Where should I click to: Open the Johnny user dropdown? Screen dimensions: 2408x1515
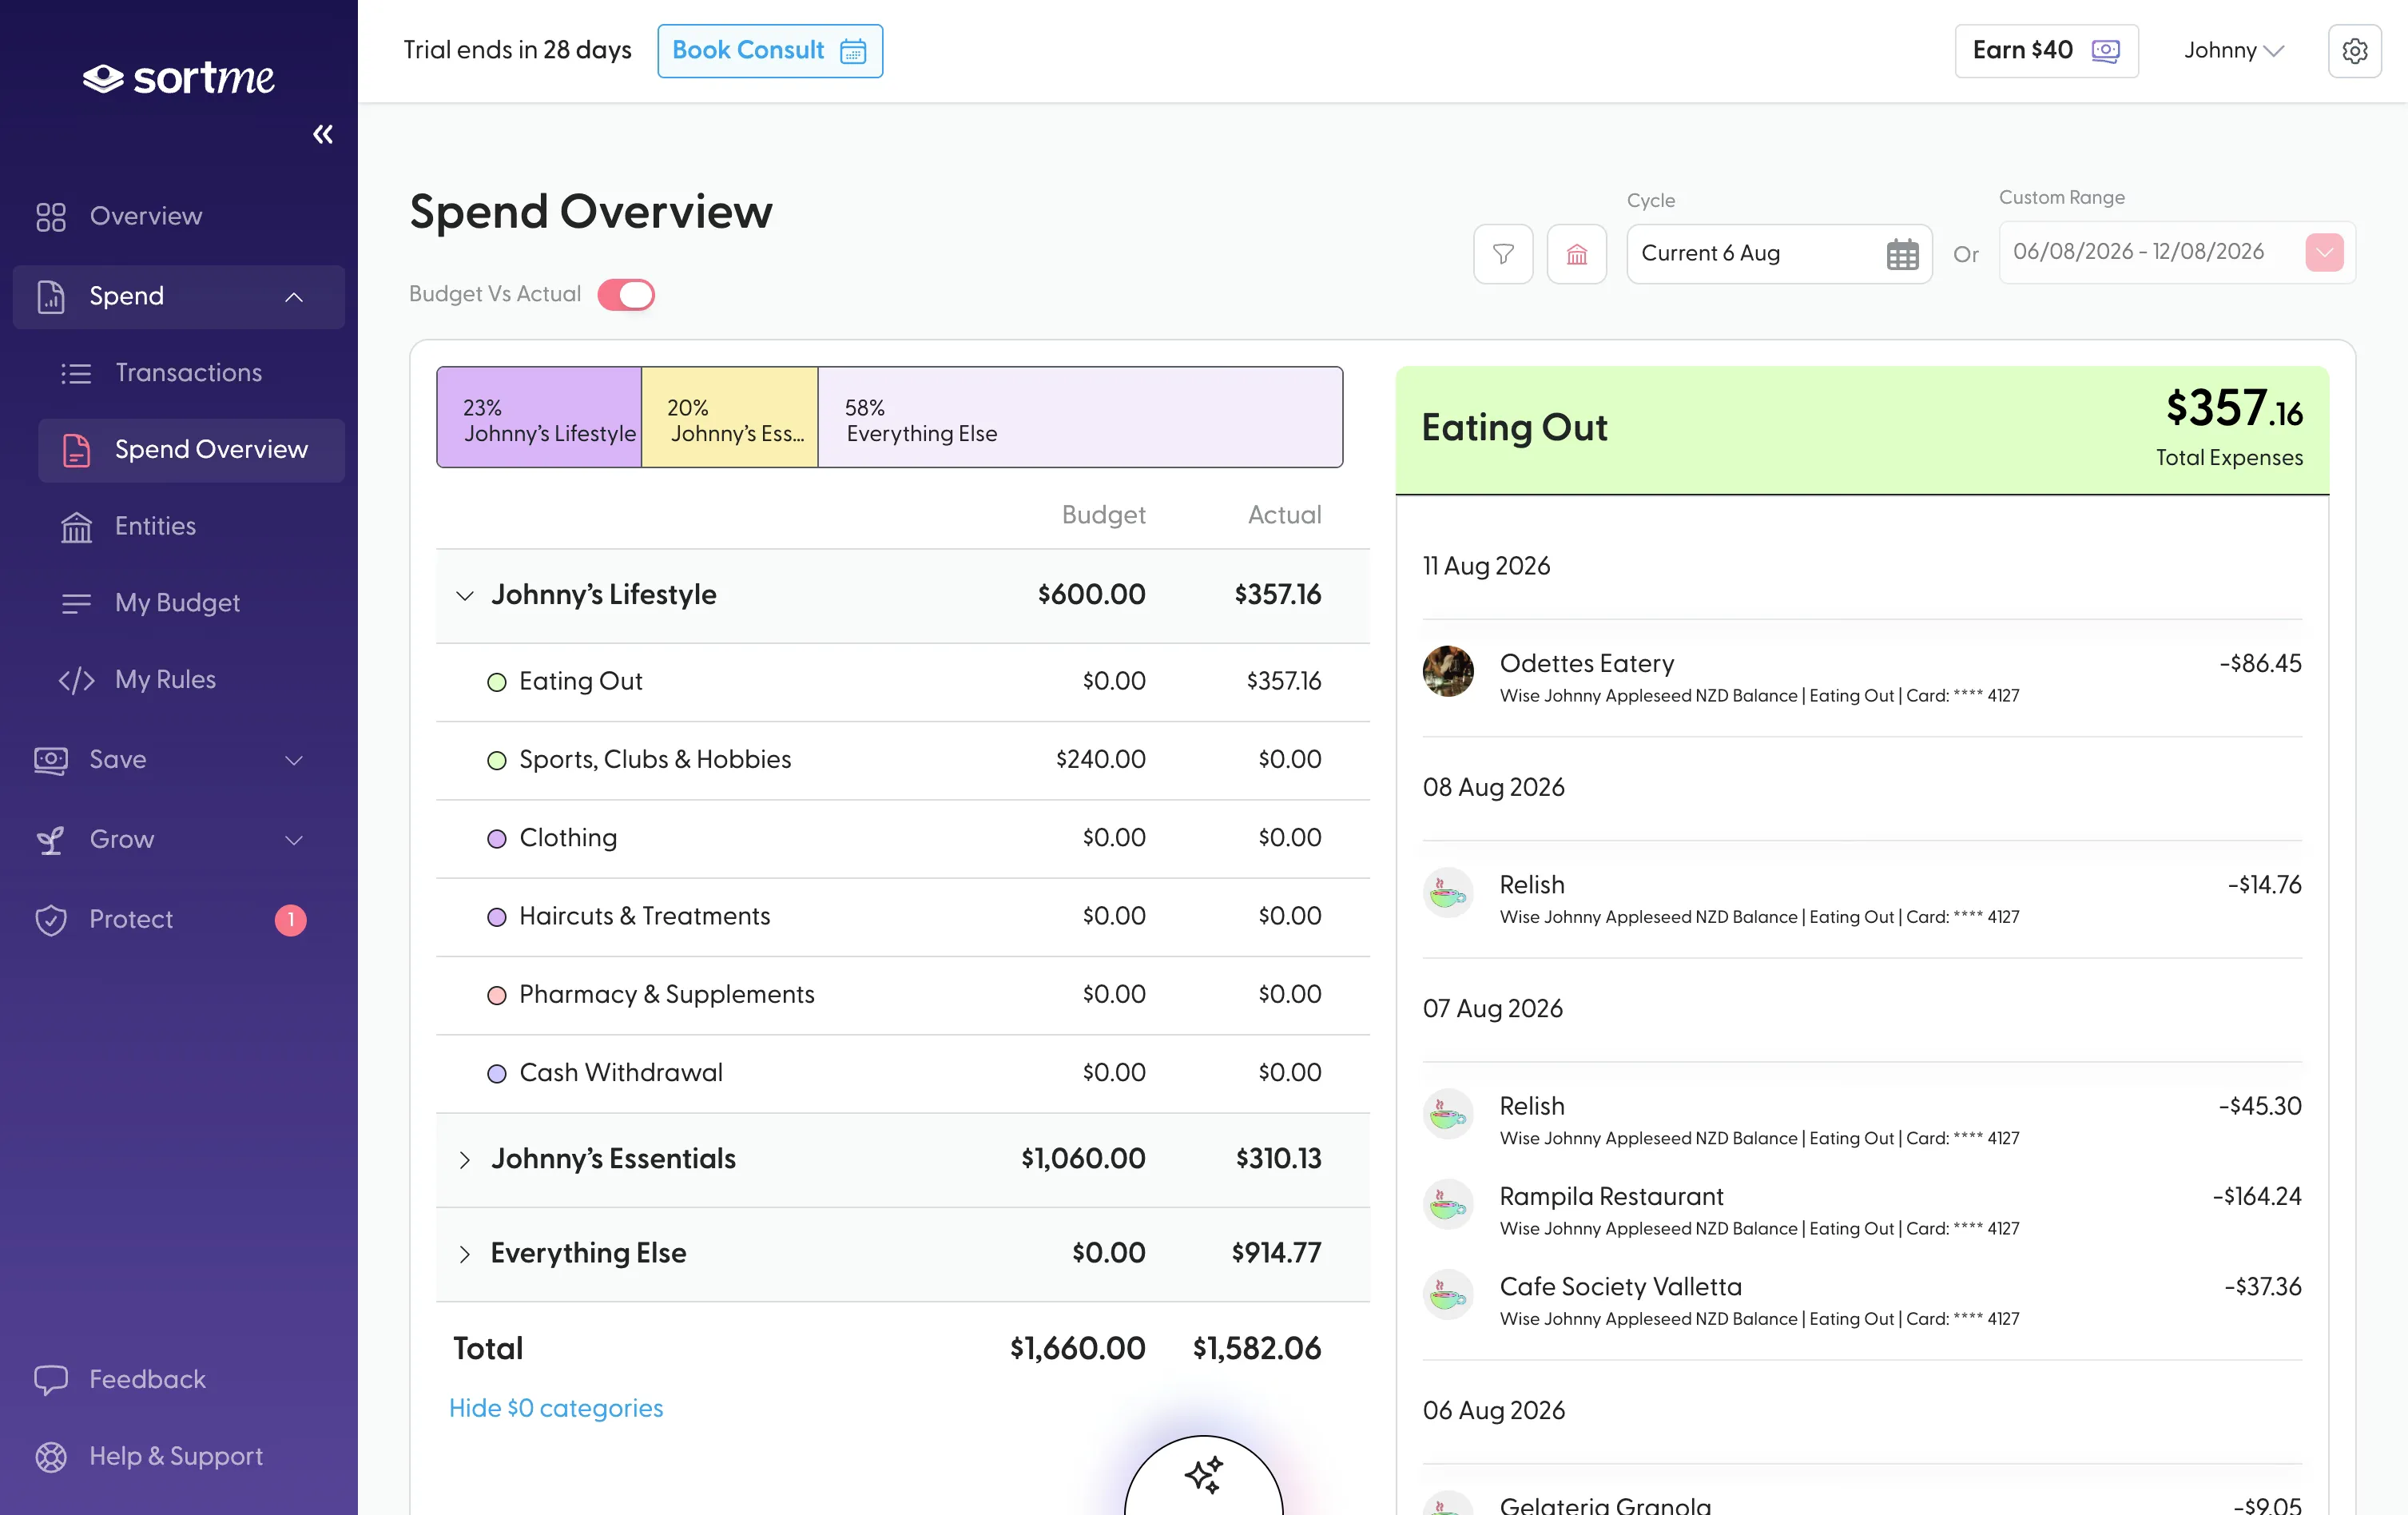click(2234, 50)
